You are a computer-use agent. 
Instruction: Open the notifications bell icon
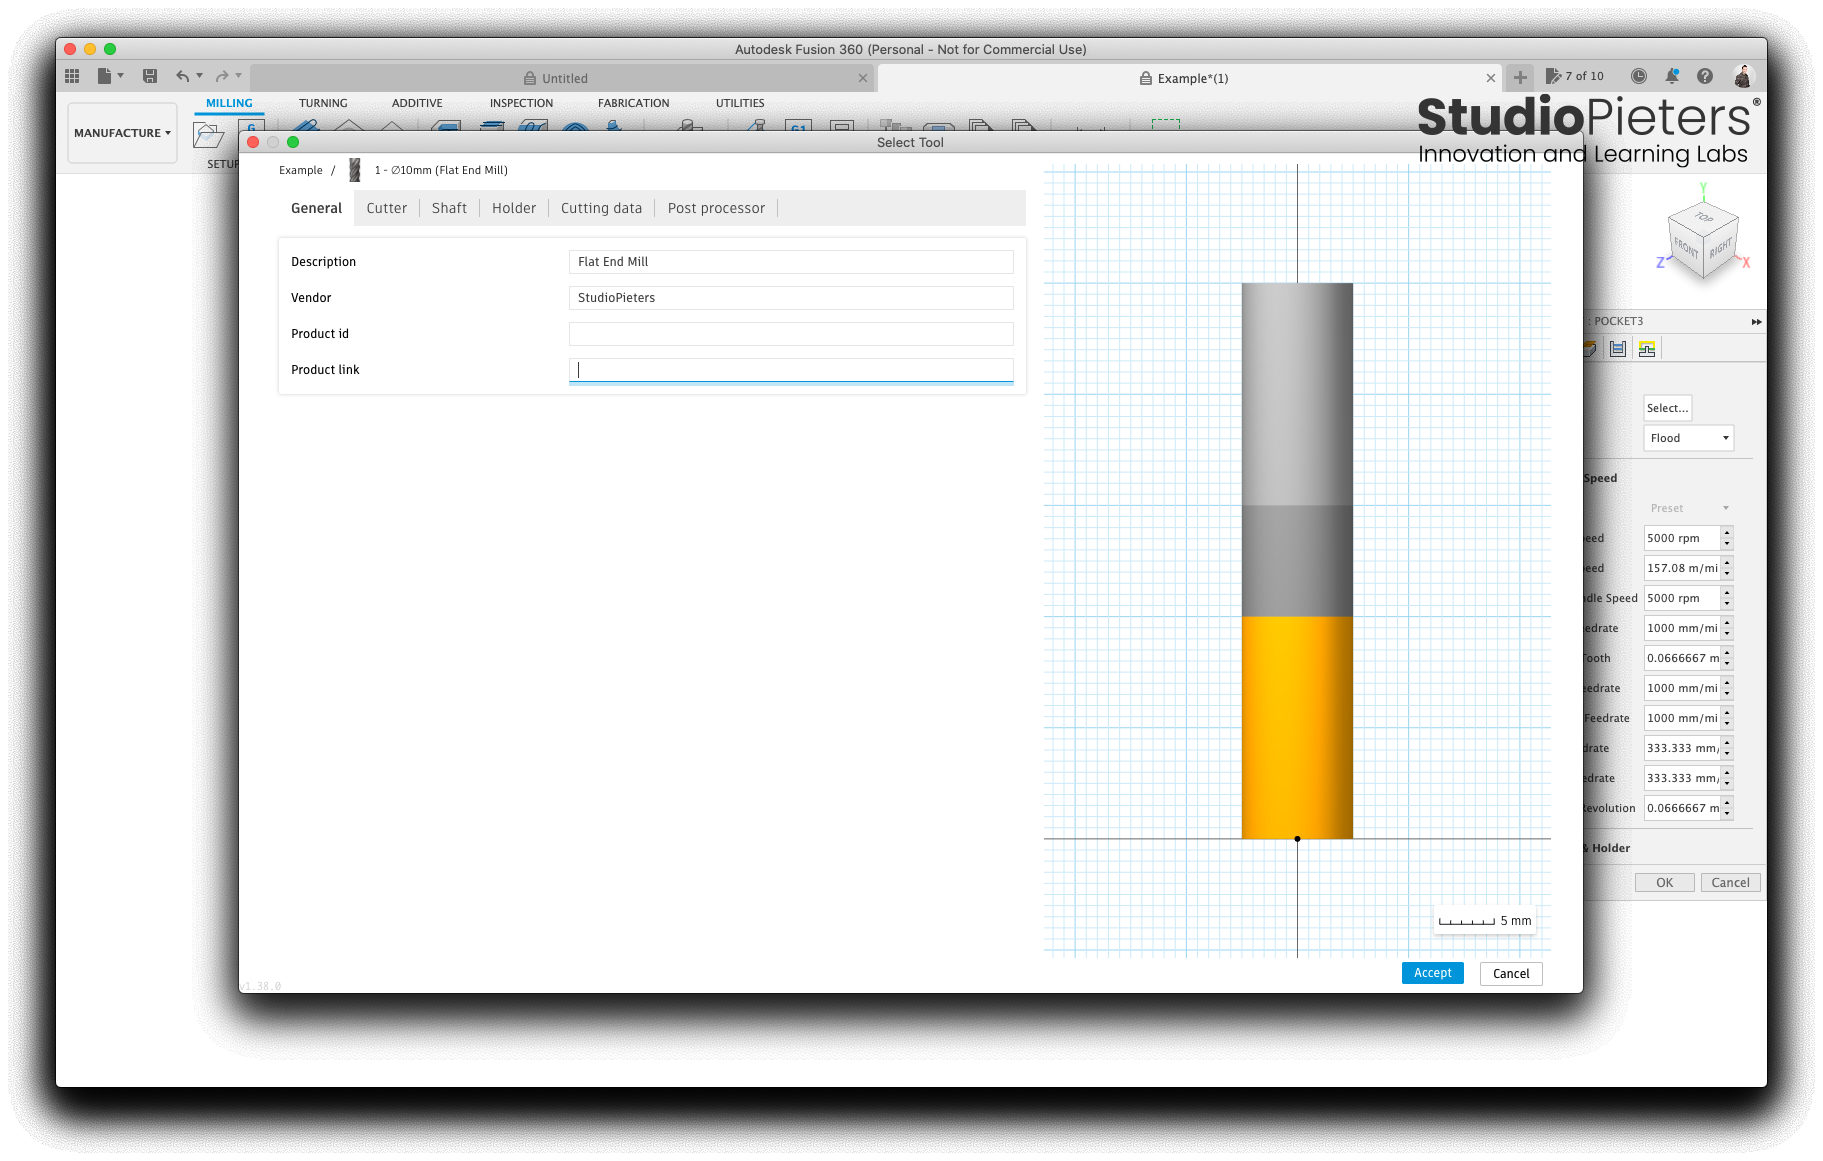[x=1672, y=76]
